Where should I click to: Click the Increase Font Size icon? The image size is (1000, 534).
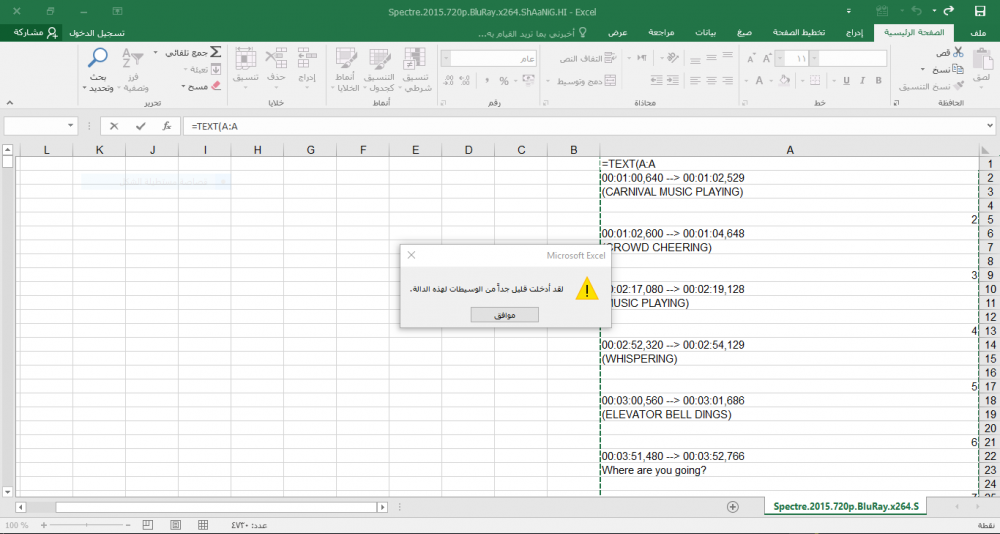click(768, 59)
